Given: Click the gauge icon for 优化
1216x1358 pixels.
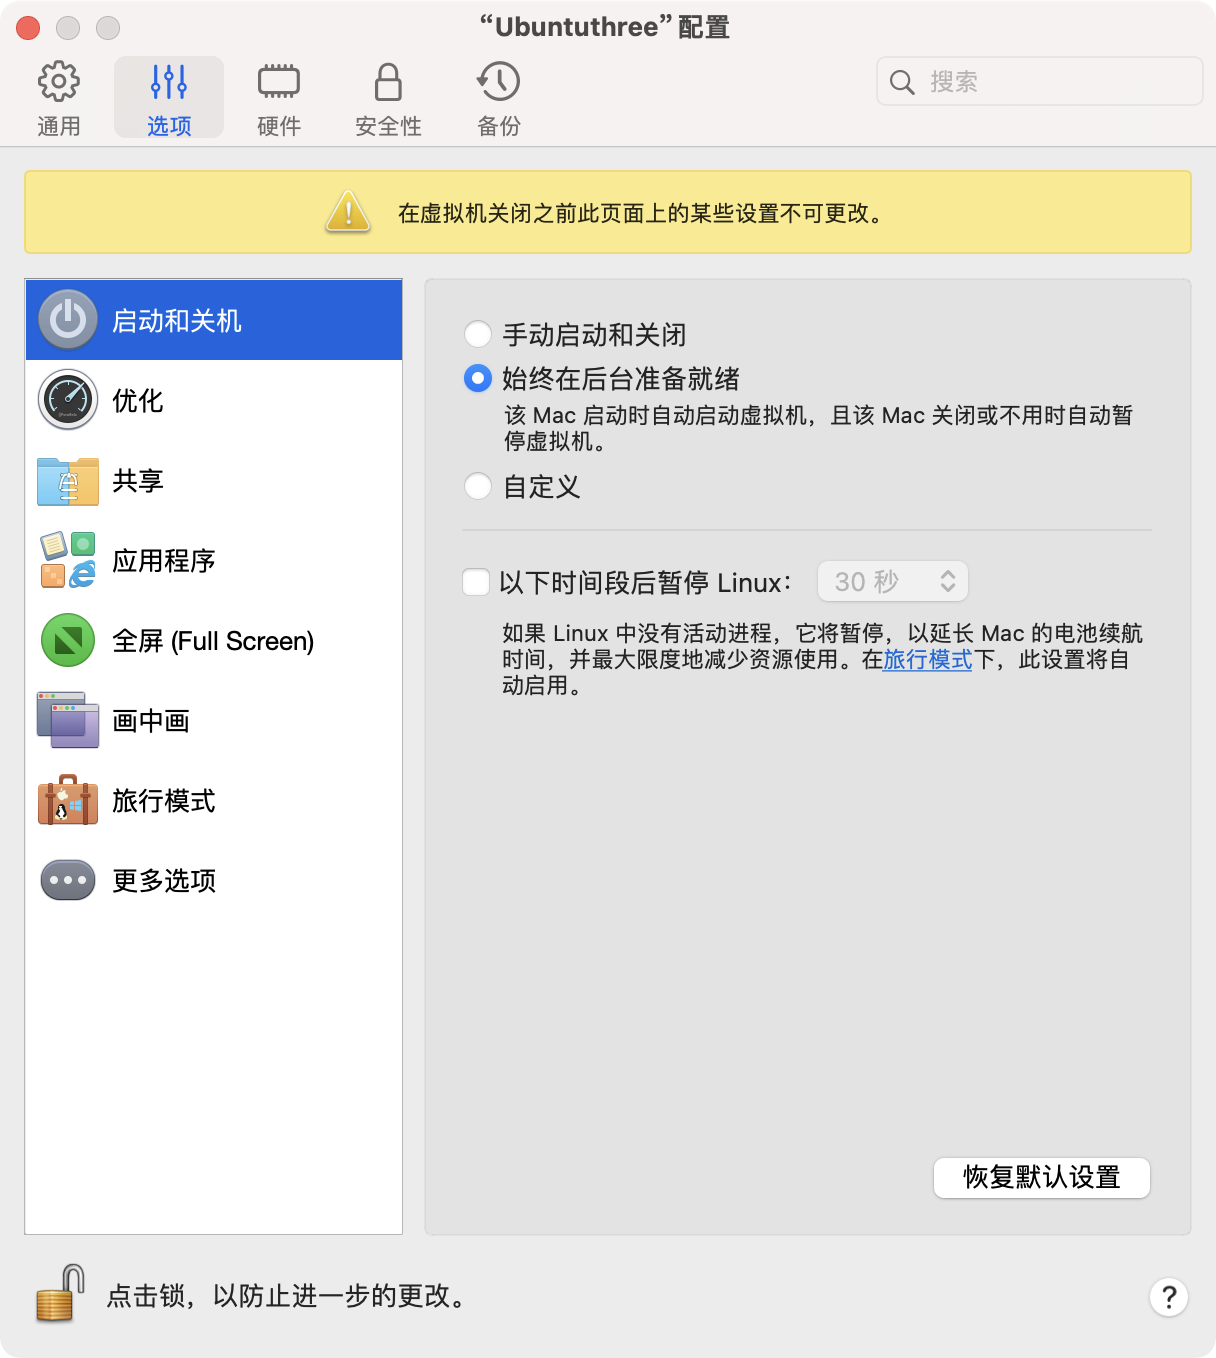Looking at the screenshot, I should coord(68,400).
